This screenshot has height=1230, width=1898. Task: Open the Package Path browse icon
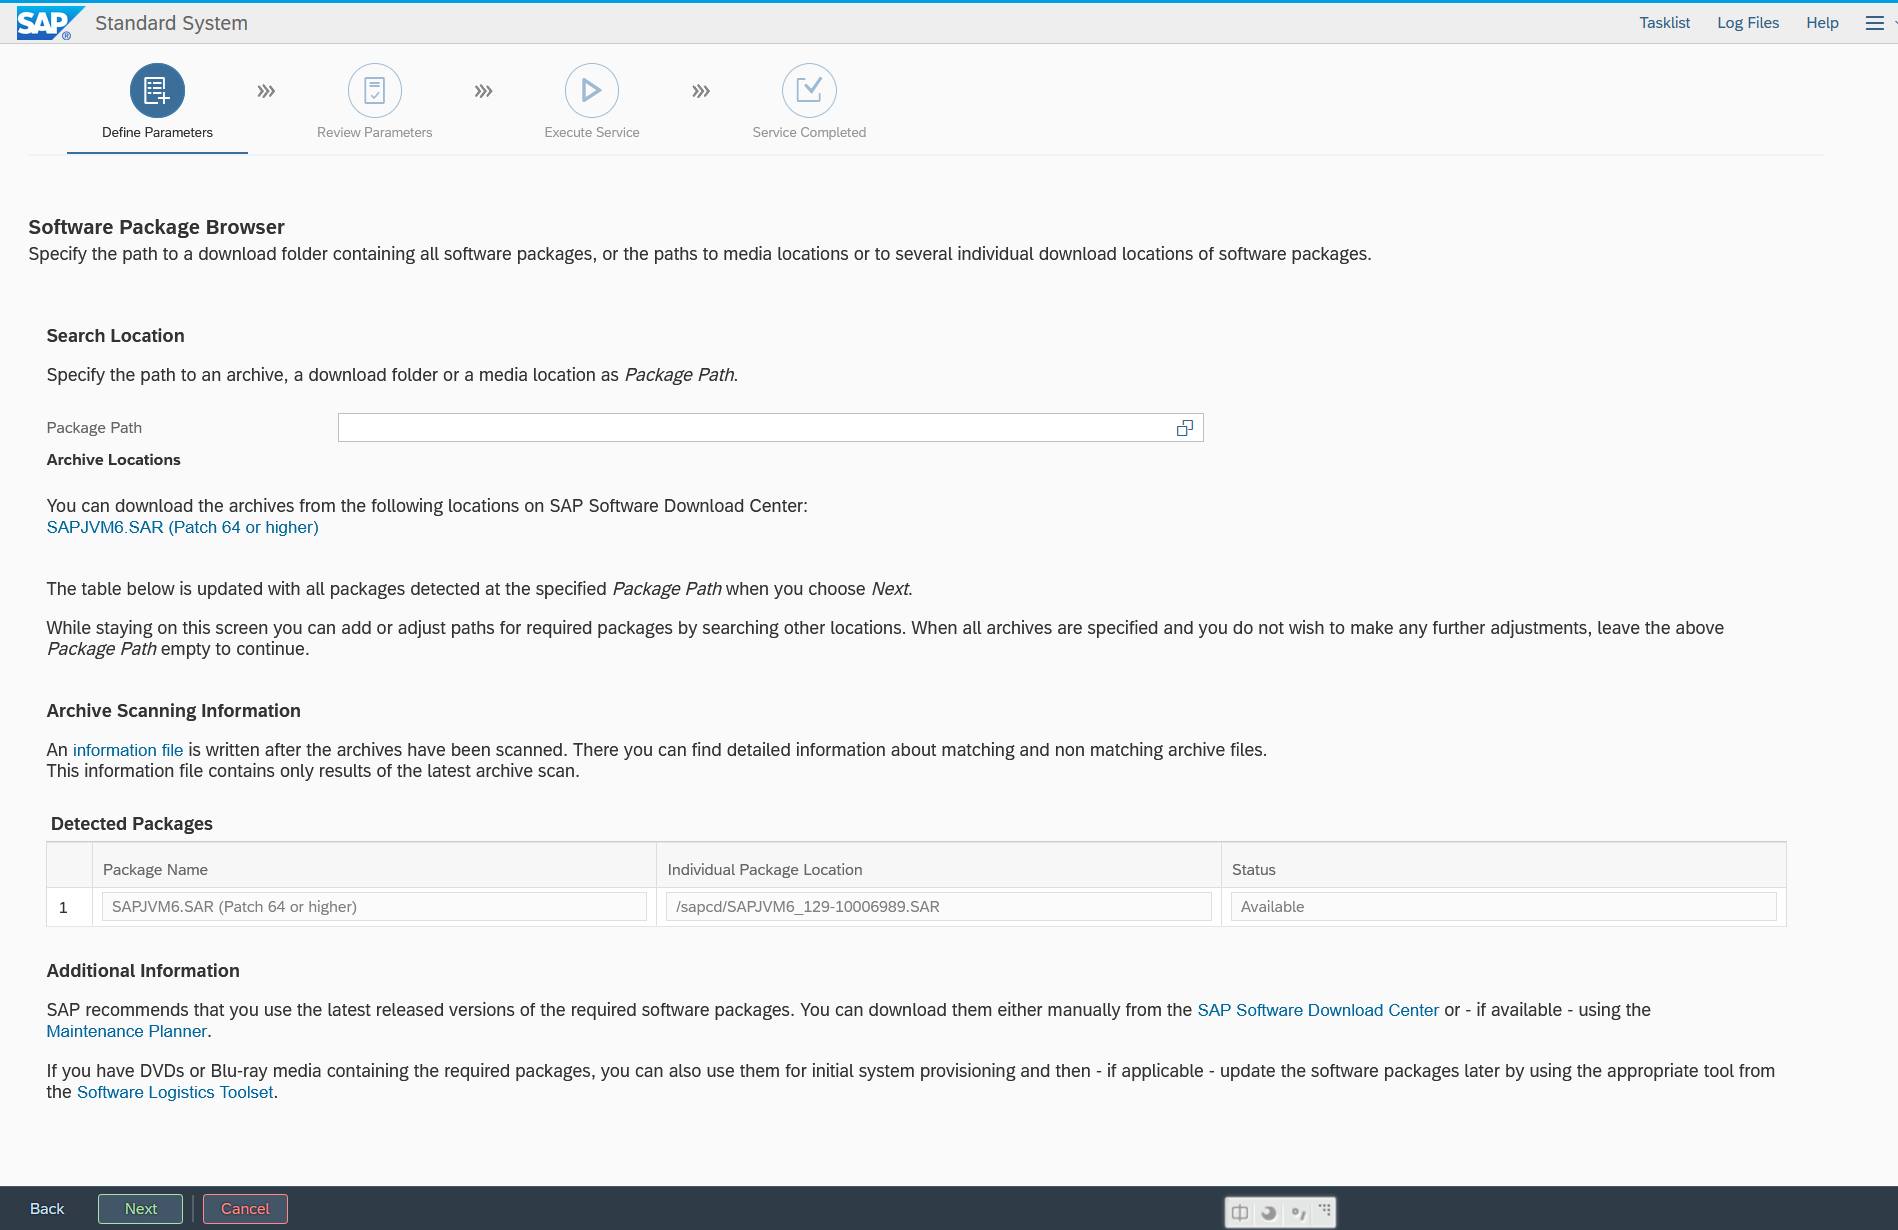[1185, 428]
